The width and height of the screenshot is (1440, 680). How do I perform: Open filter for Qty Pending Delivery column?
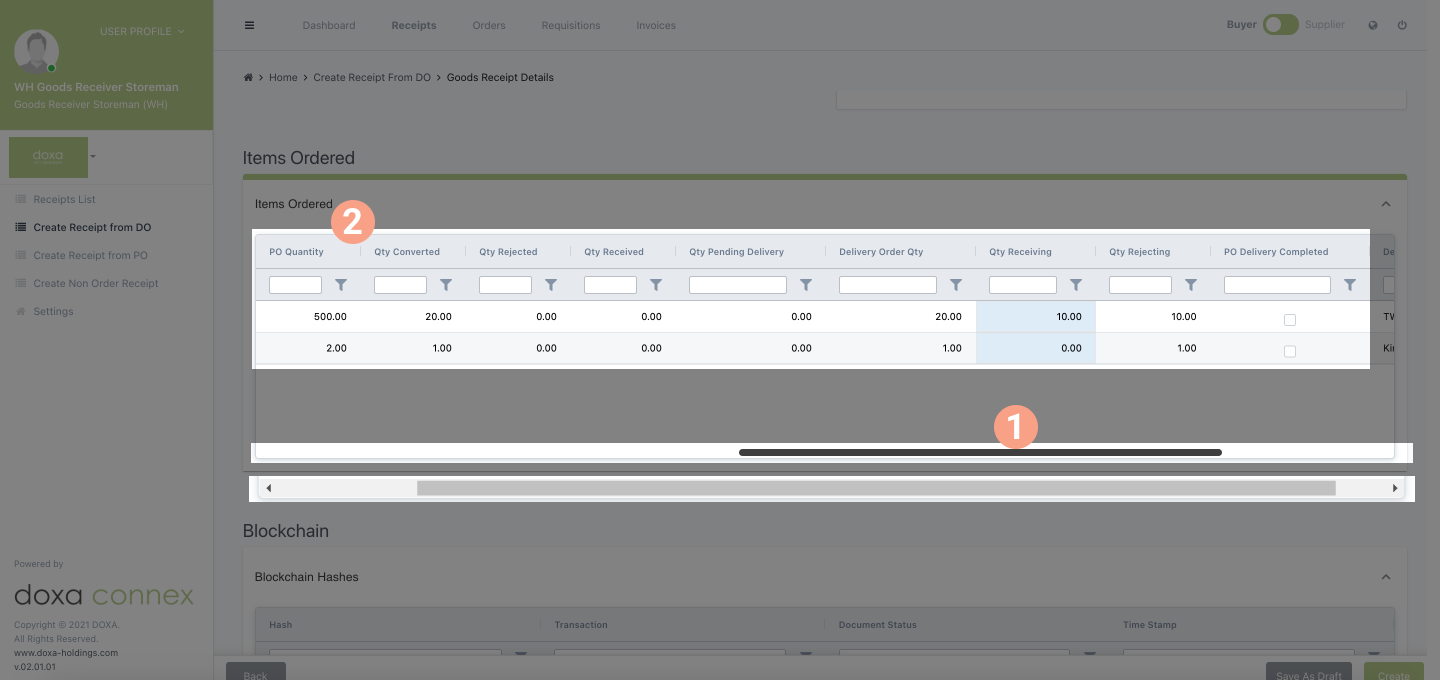click(x=806, y=285)
